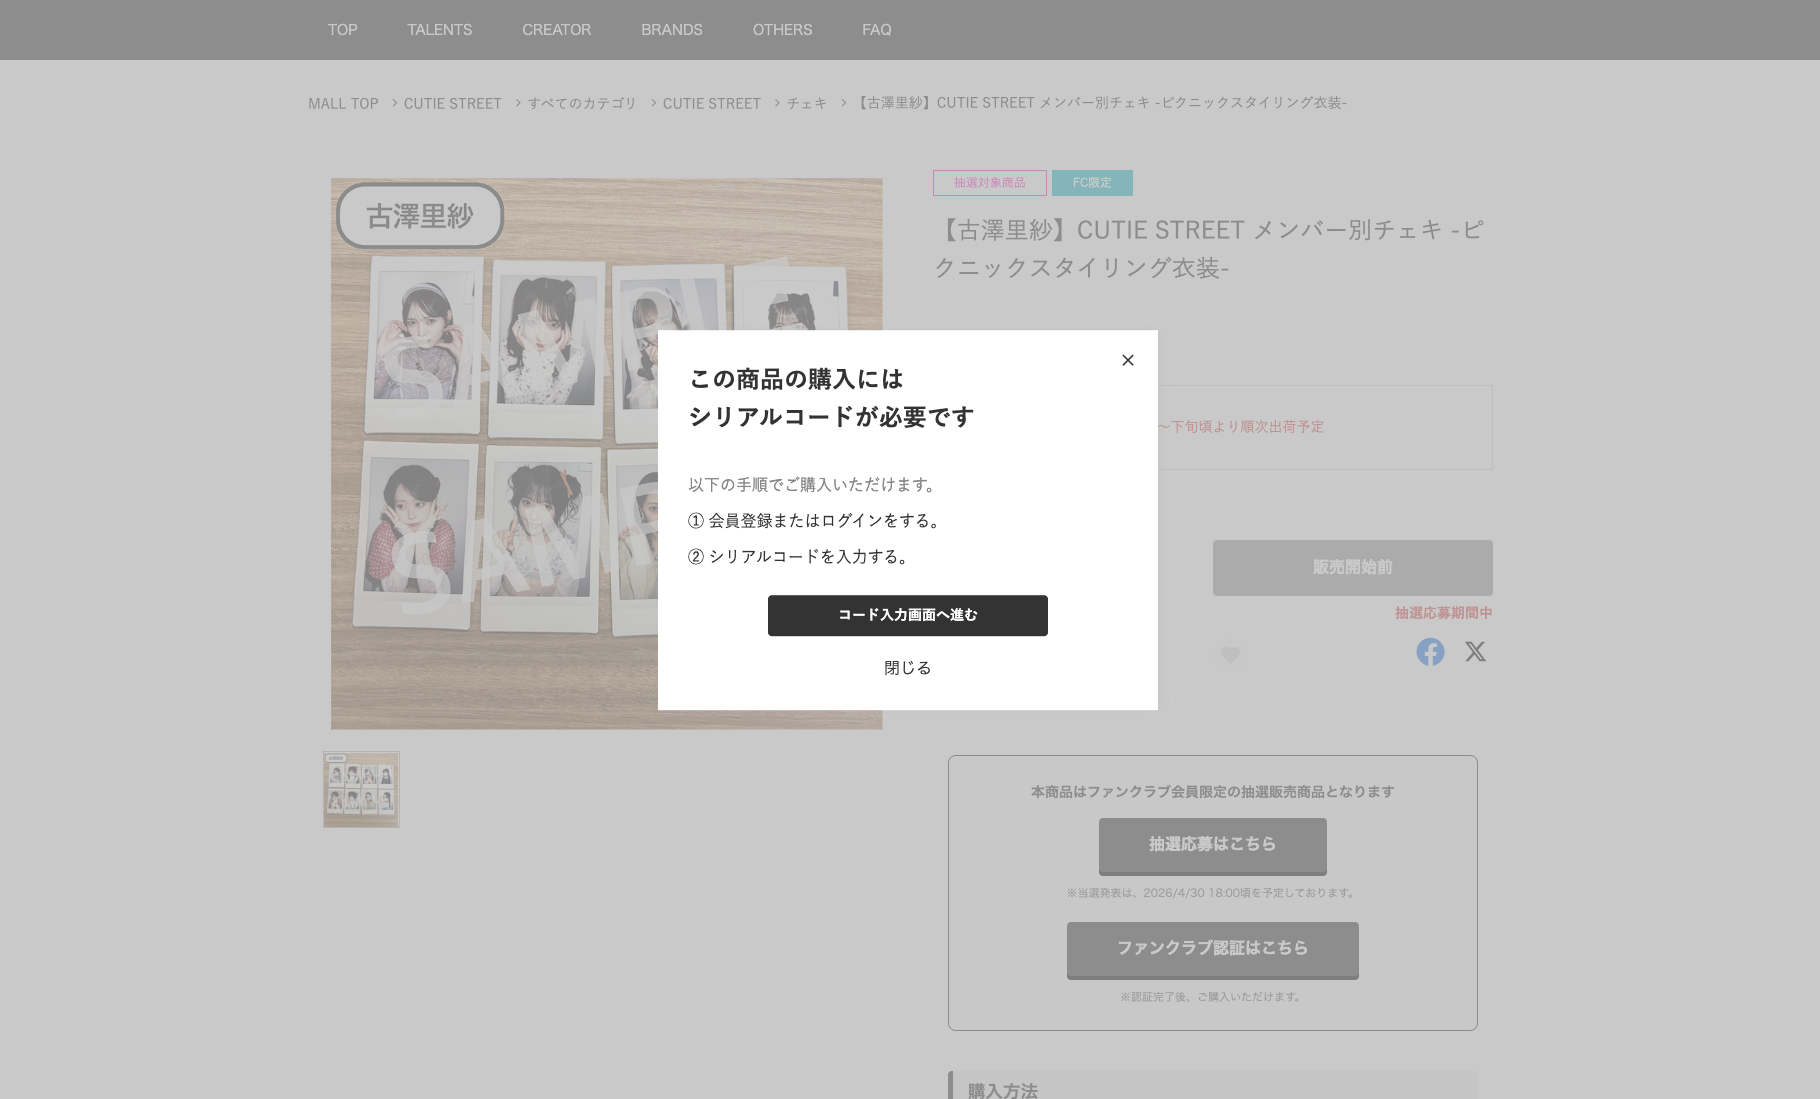The height and width of the screenshot is (1099, 1820).
Task: Open the BRANDS navigation item
Action: click(x=671, y=30)
